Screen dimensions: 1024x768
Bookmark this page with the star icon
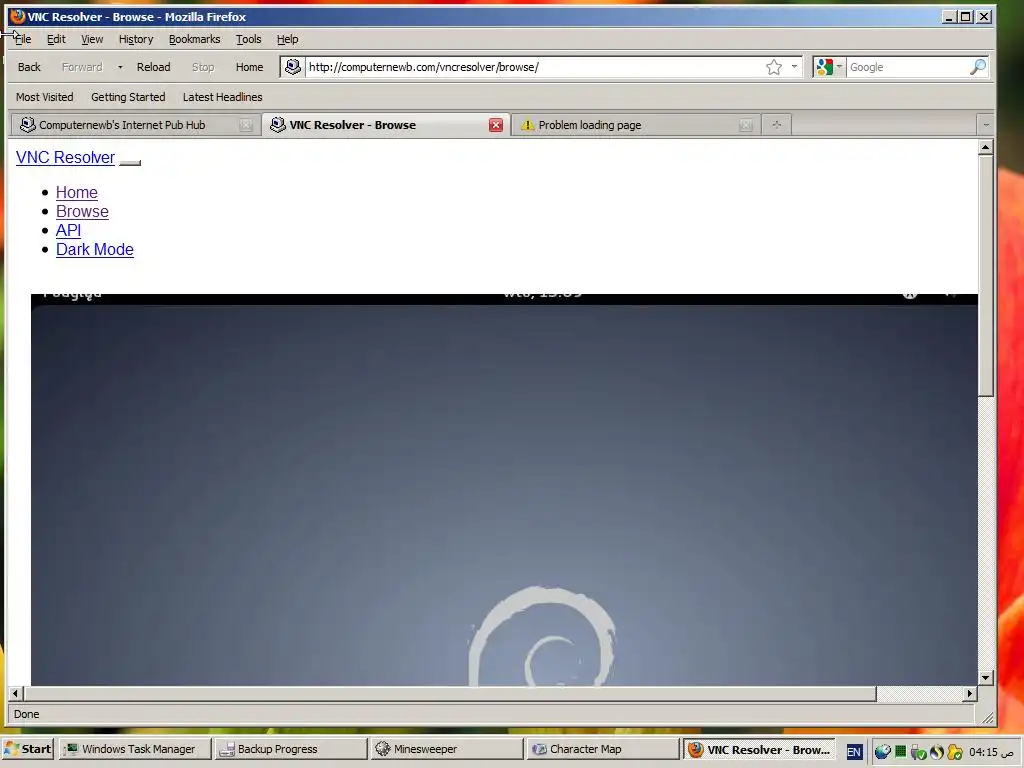coord(774,67)
